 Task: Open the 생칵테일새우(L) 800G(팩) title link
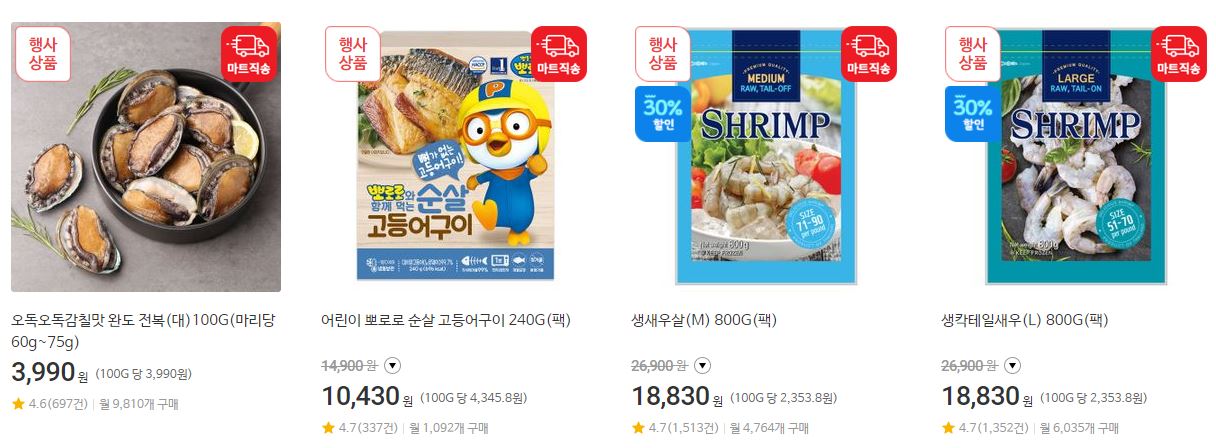1025,321
